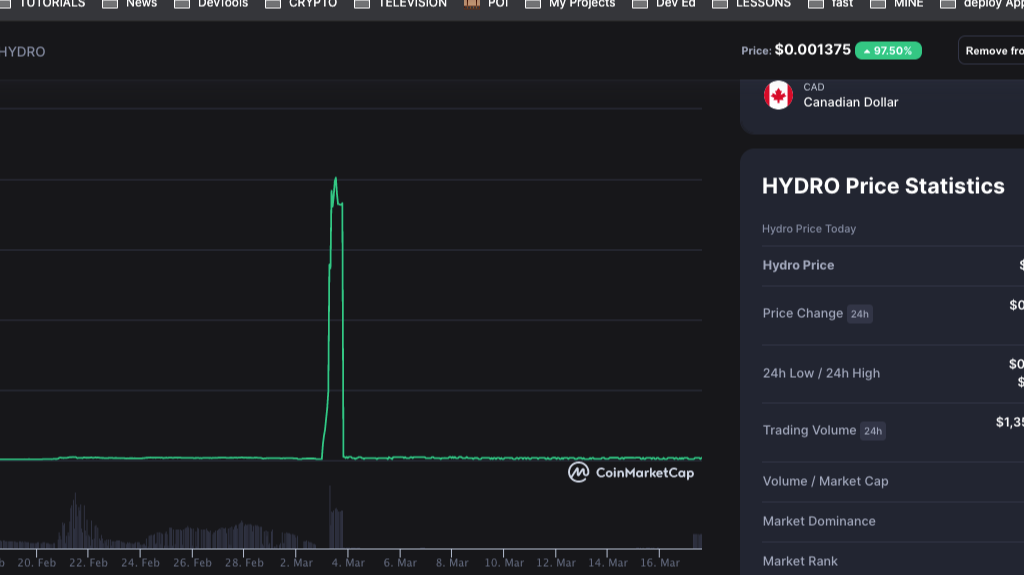Screen dimensions: 1024x575
Task: Click the 97.50% price change badge
Action: [888, 50]
